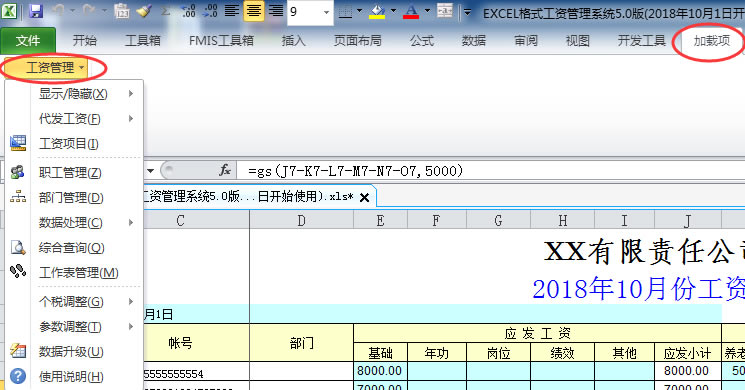The width and height of the screenshot is (745, 390).
Task: Decrease decimal places
Action: [210, 10]
